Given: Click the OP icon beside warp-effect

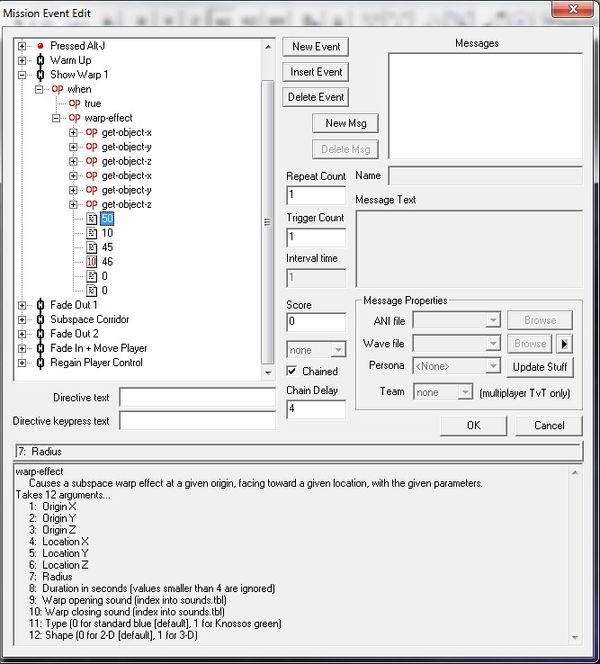Looking at the screenshot, I should click(x=74, y=118).
